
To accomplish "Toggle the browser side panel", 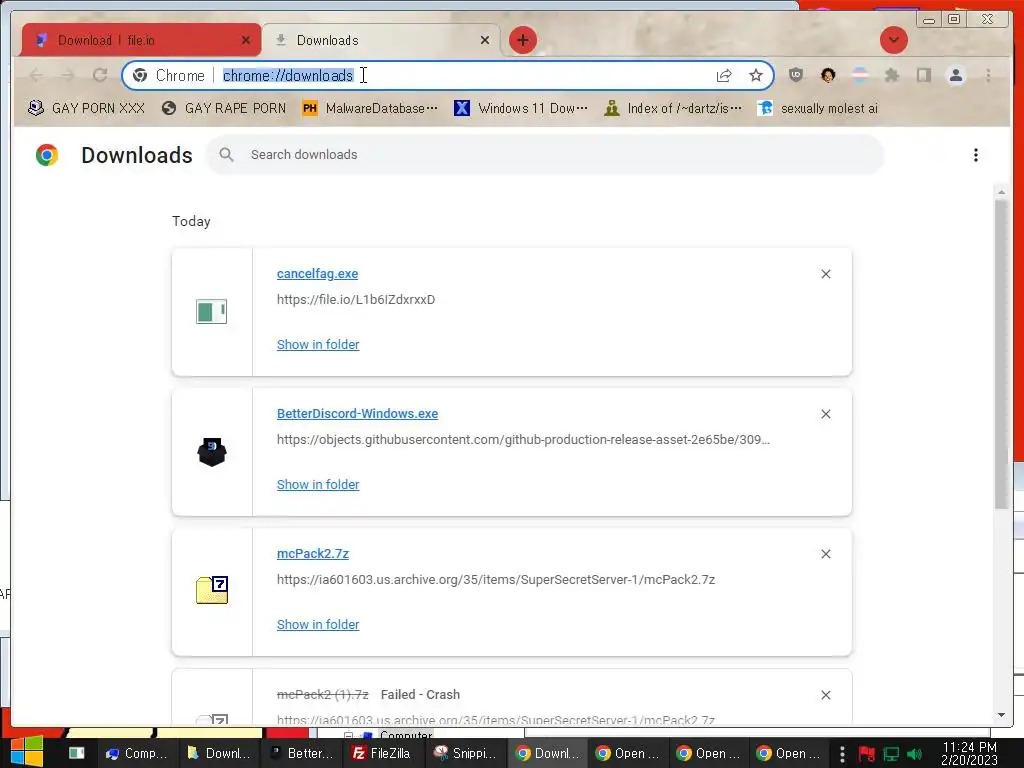I will 923,75.
